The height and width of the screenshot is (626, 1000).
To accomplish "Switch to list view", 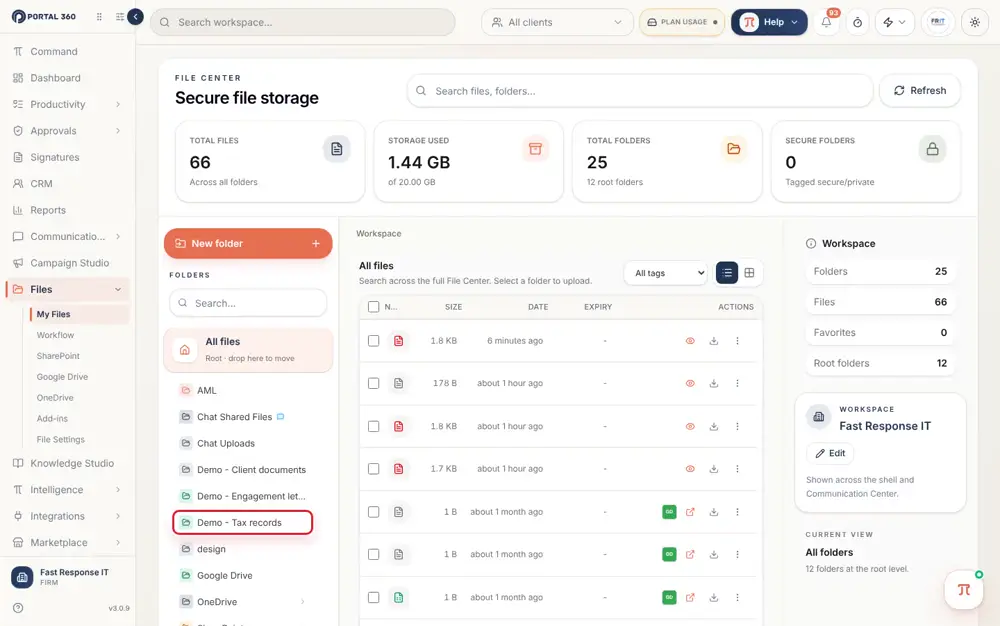I will (x=726, y=273).
